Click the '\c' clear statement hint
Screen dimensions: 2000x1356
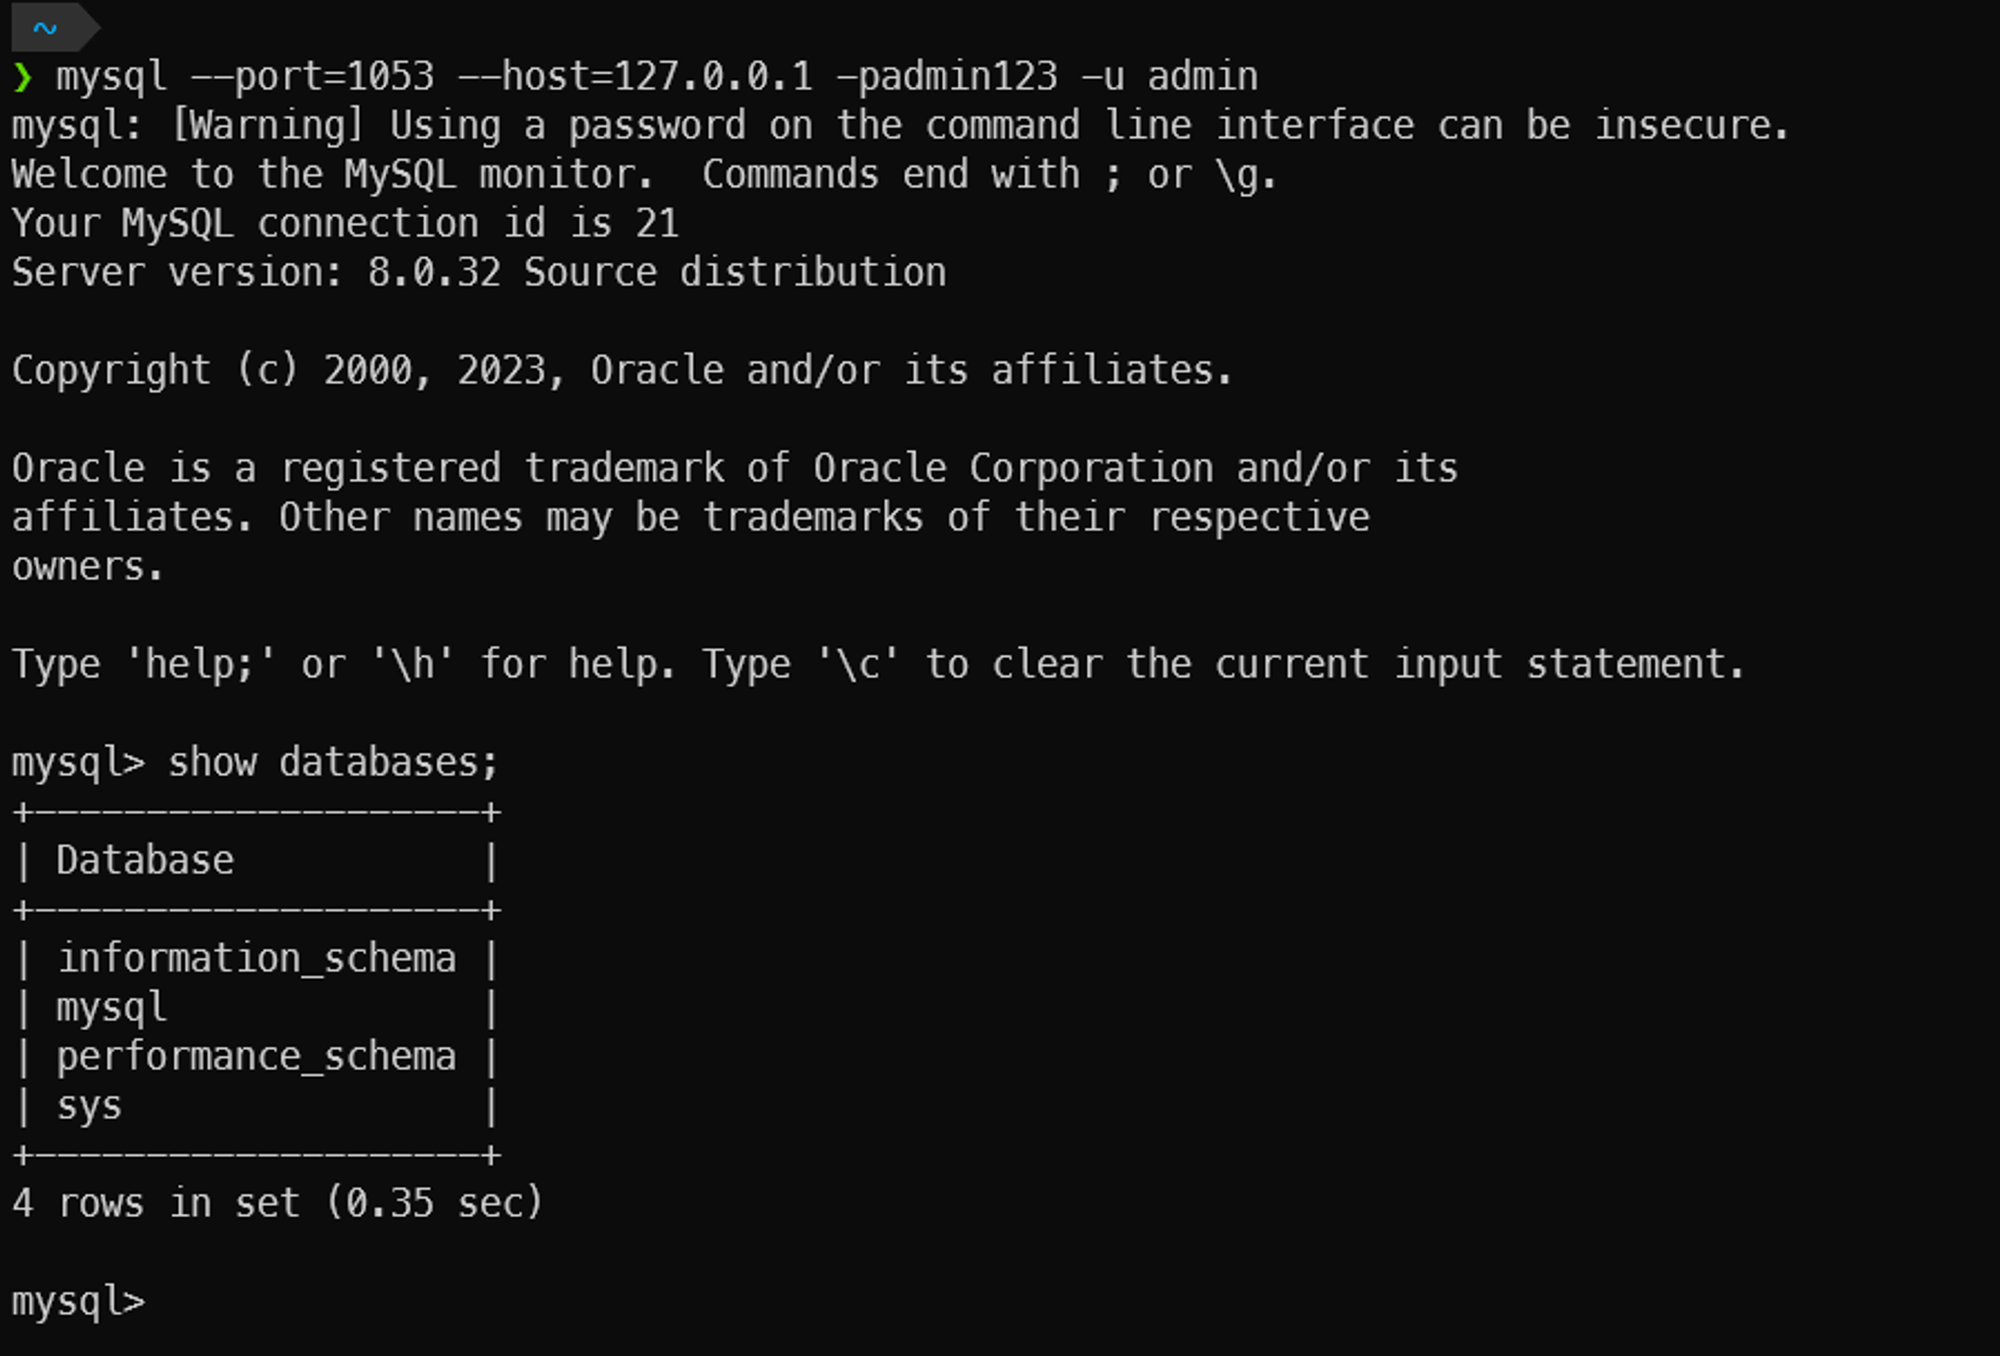[x=858, y=665]
